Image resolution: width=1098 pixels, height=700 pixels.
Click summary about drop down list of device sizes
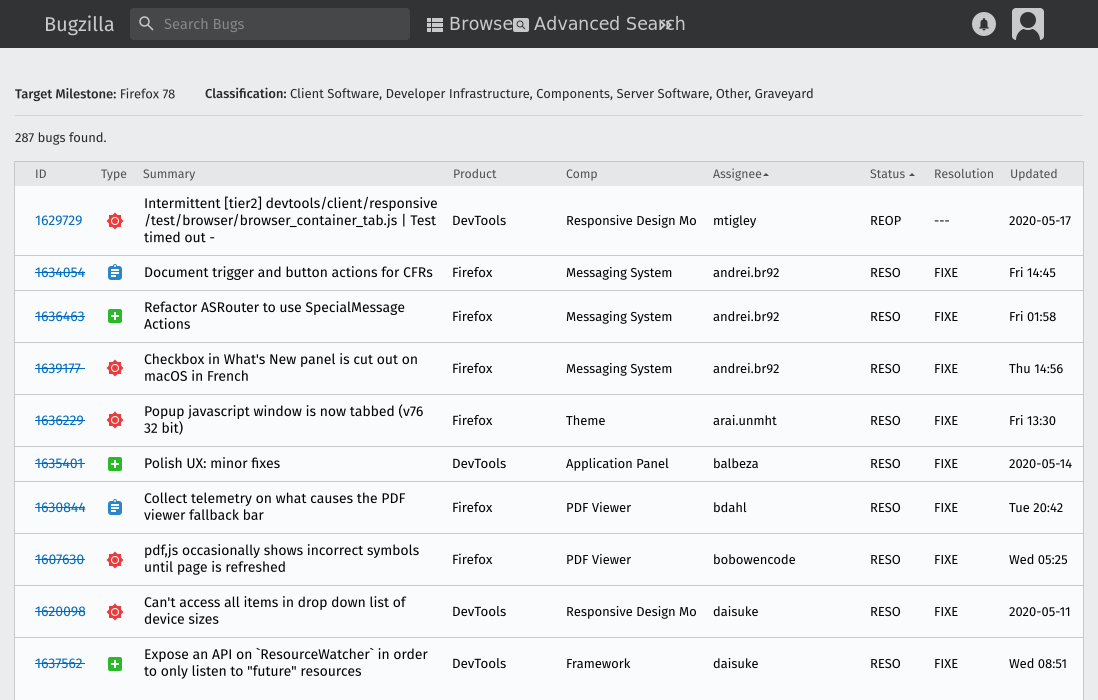[274, 610]
